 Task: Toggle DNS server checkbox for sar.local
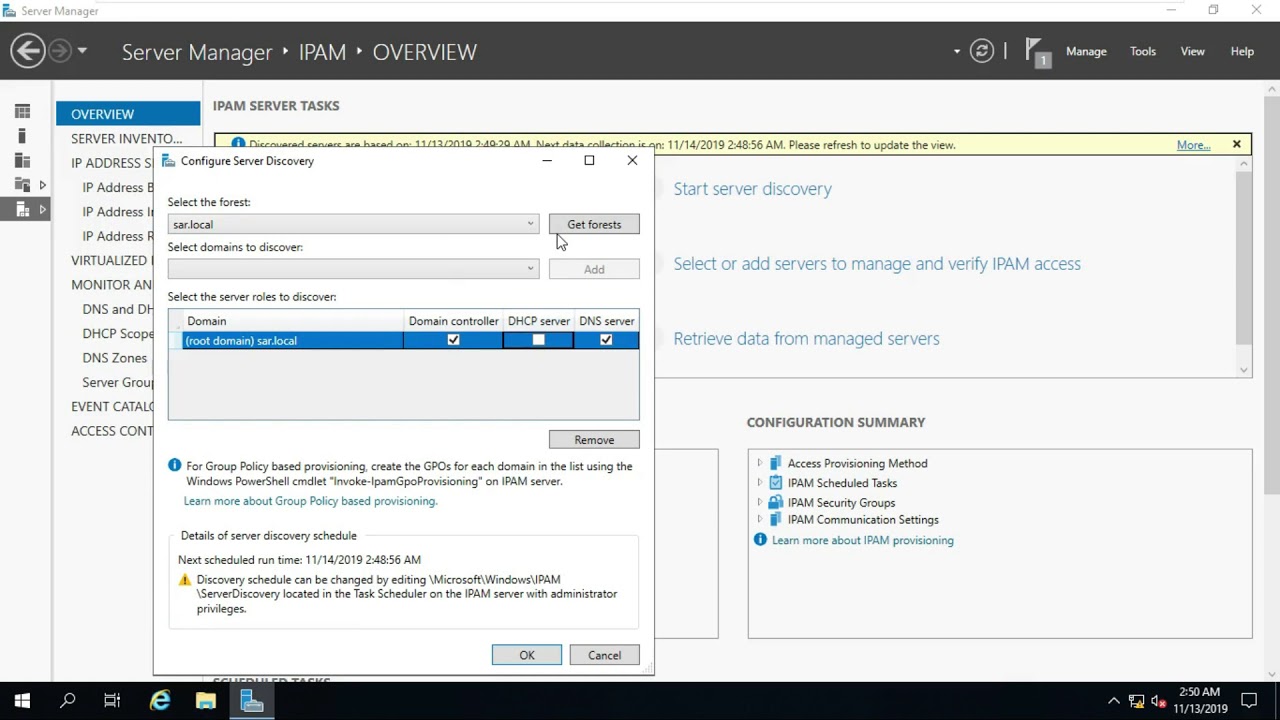click(x=606, y=340)
